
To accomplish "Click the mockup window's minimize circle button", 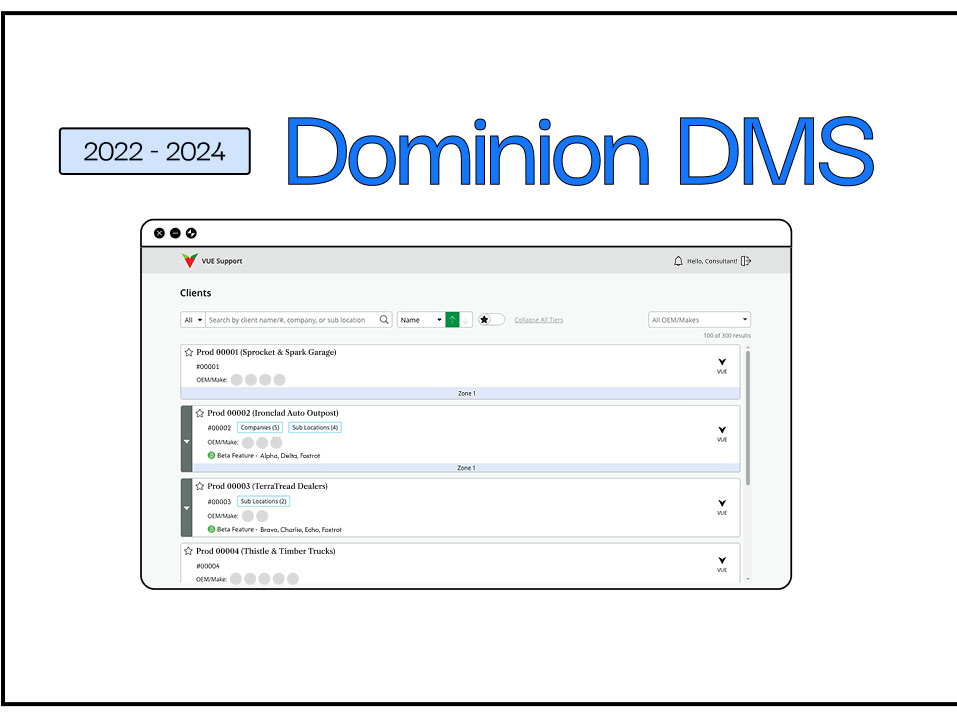I will pyautogui.click(x=175, y=233).
